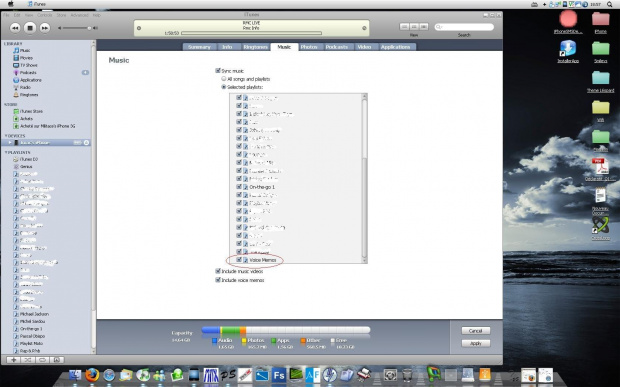Screen dimensions: 620x387
Task: Click the previous track rewind button
Action: tap(15, 28)
